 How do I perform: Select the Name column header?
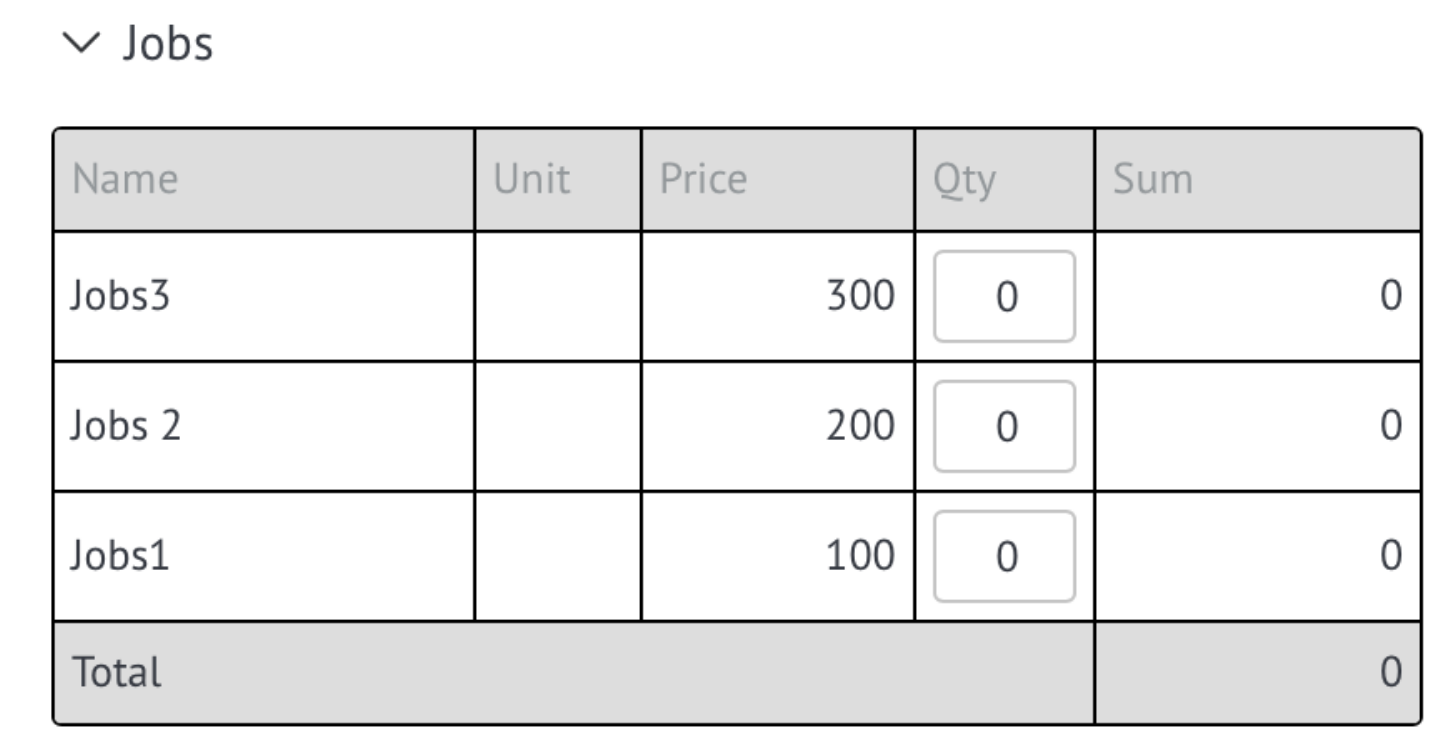(264, 180)
